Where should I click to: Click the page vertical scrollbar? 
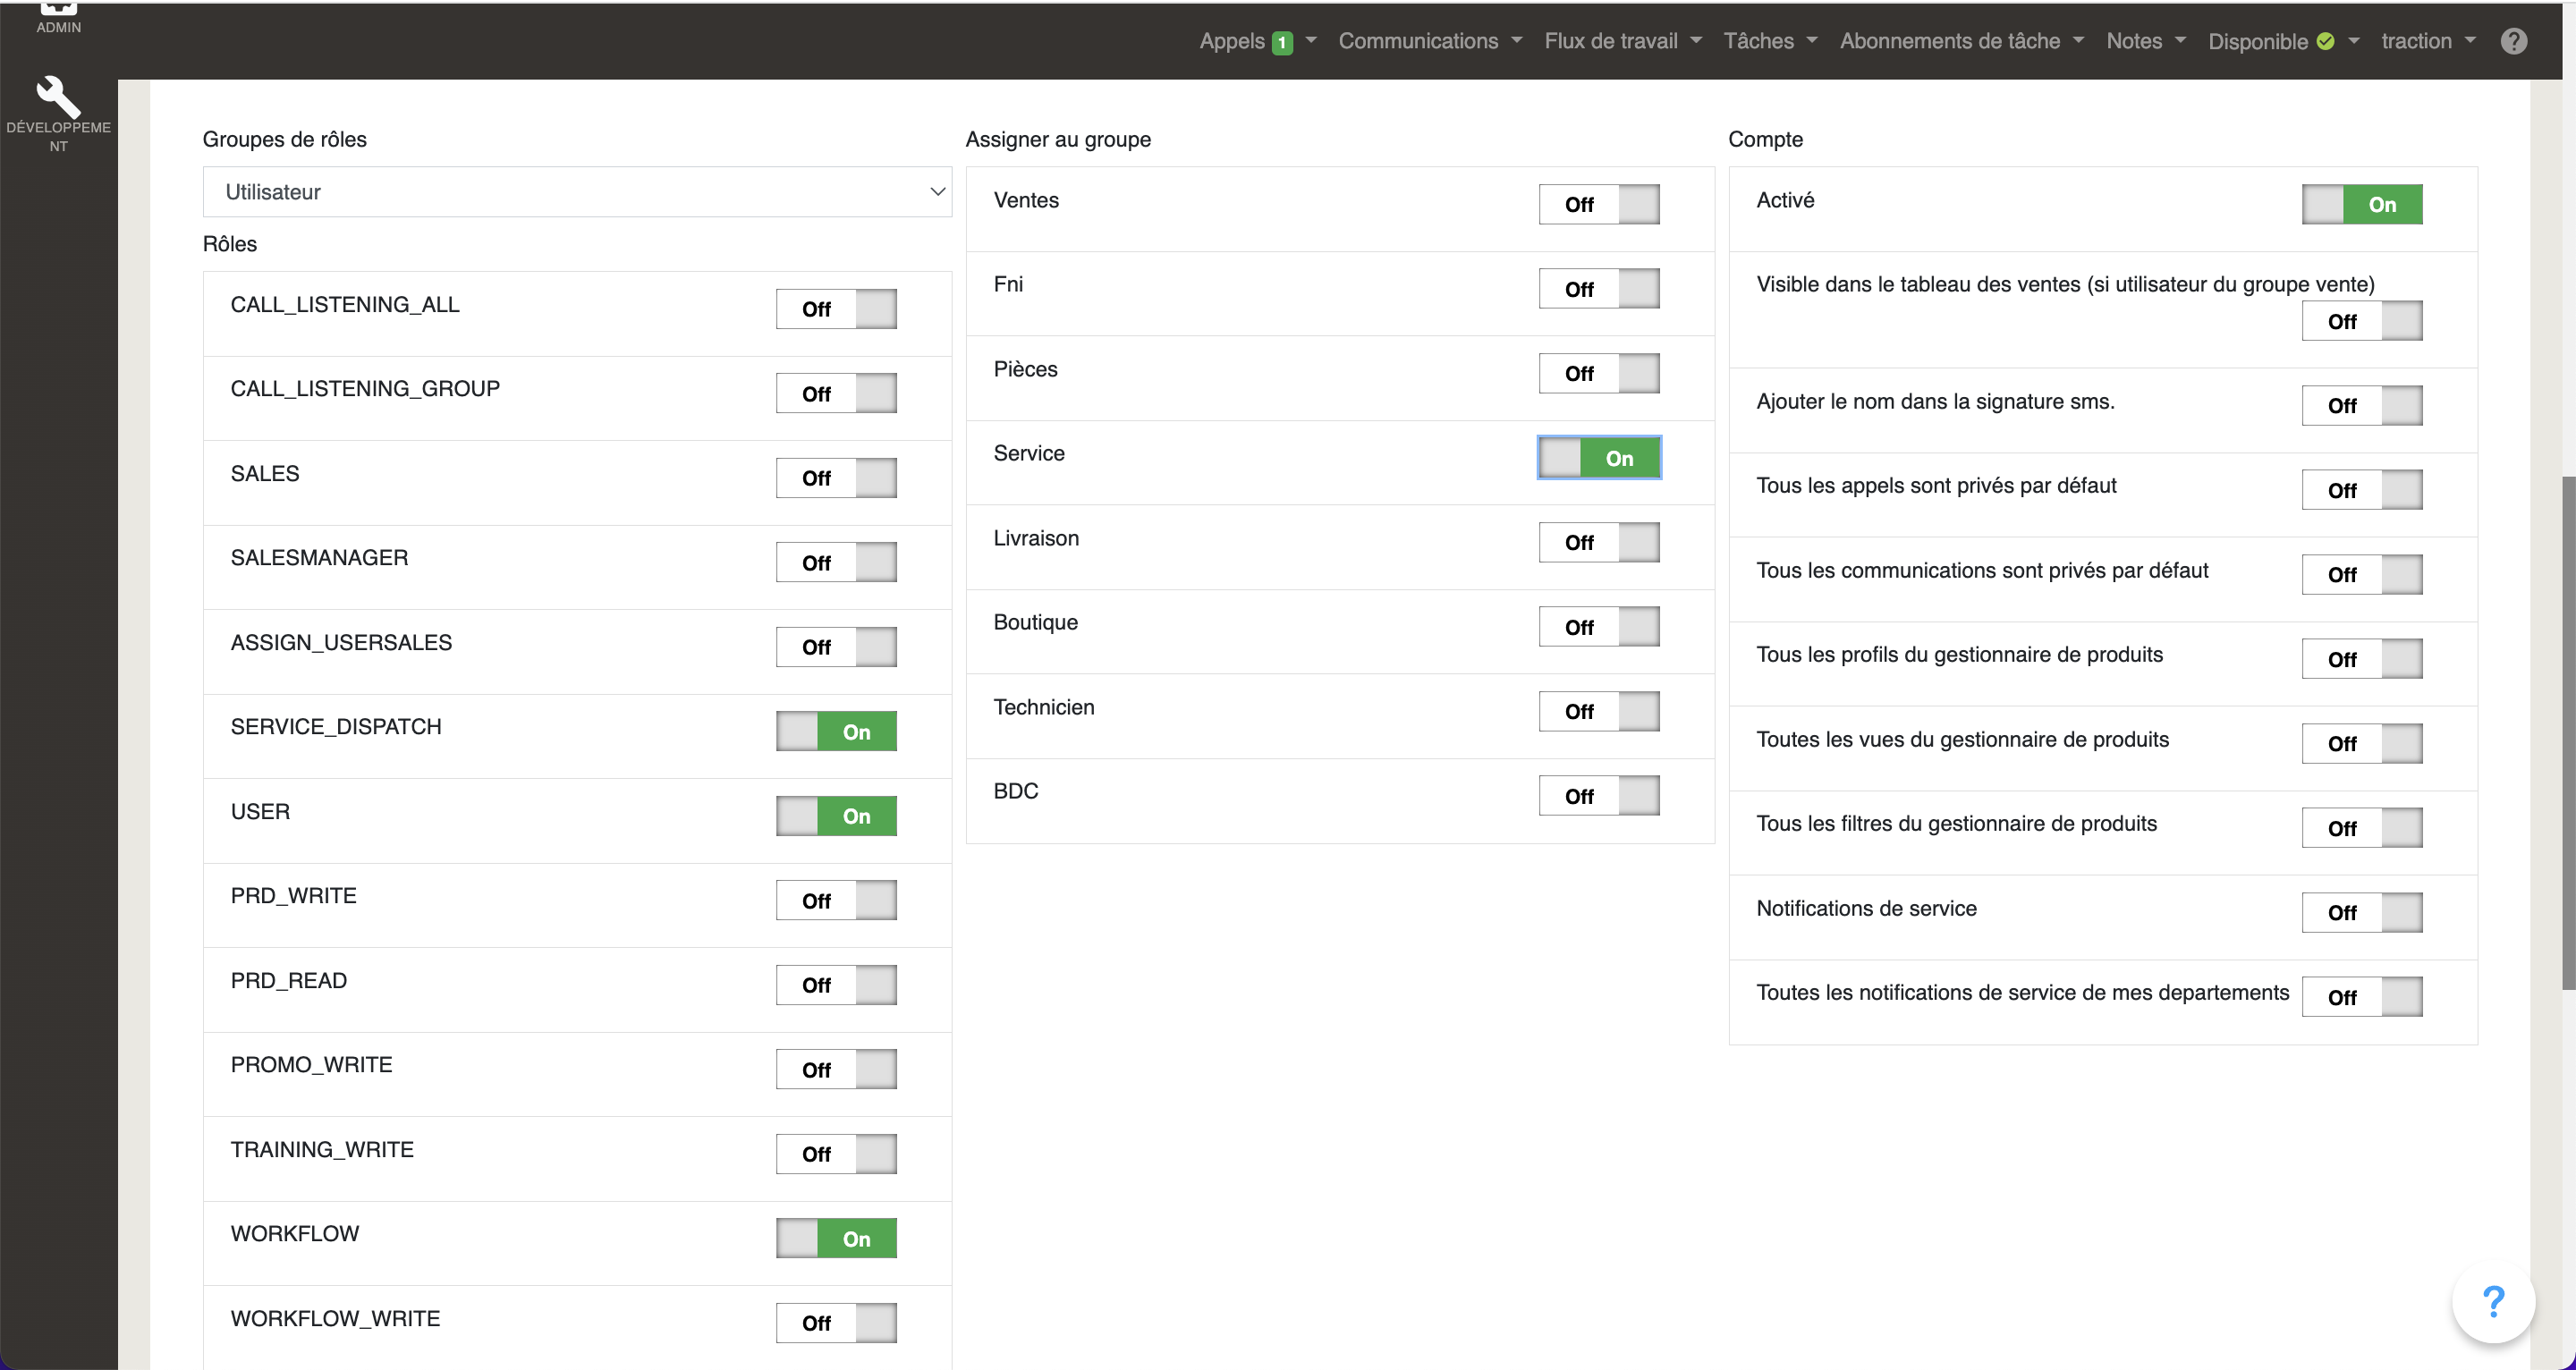coord(2568,733)
